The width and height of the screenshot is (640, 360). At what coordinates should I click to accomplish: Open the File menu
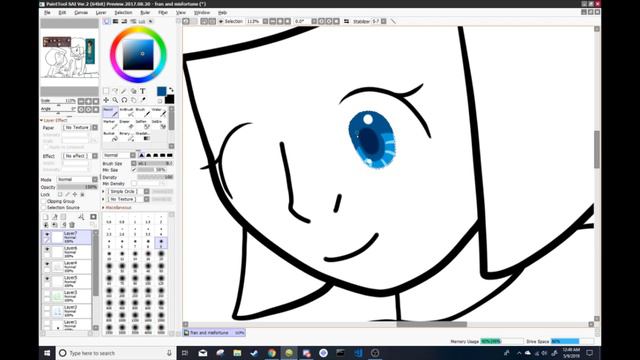pos(47,13)
